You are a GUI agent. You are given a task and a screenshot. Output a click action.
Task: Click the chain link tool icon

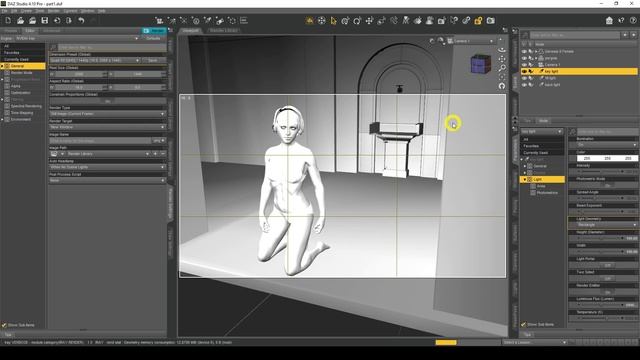(466, 20)
